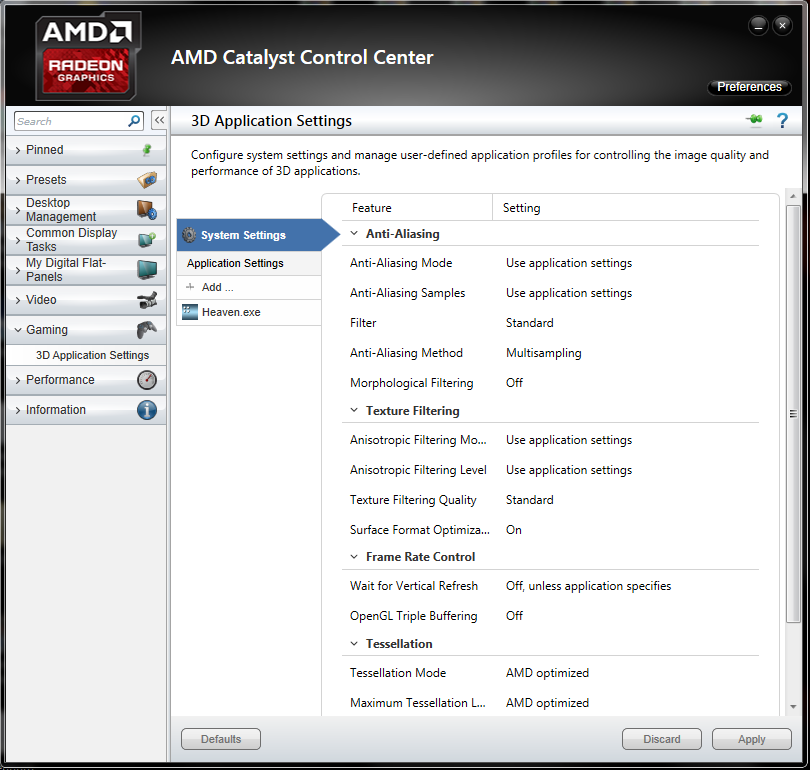Click the Apply button

click(x=751, y=739)
